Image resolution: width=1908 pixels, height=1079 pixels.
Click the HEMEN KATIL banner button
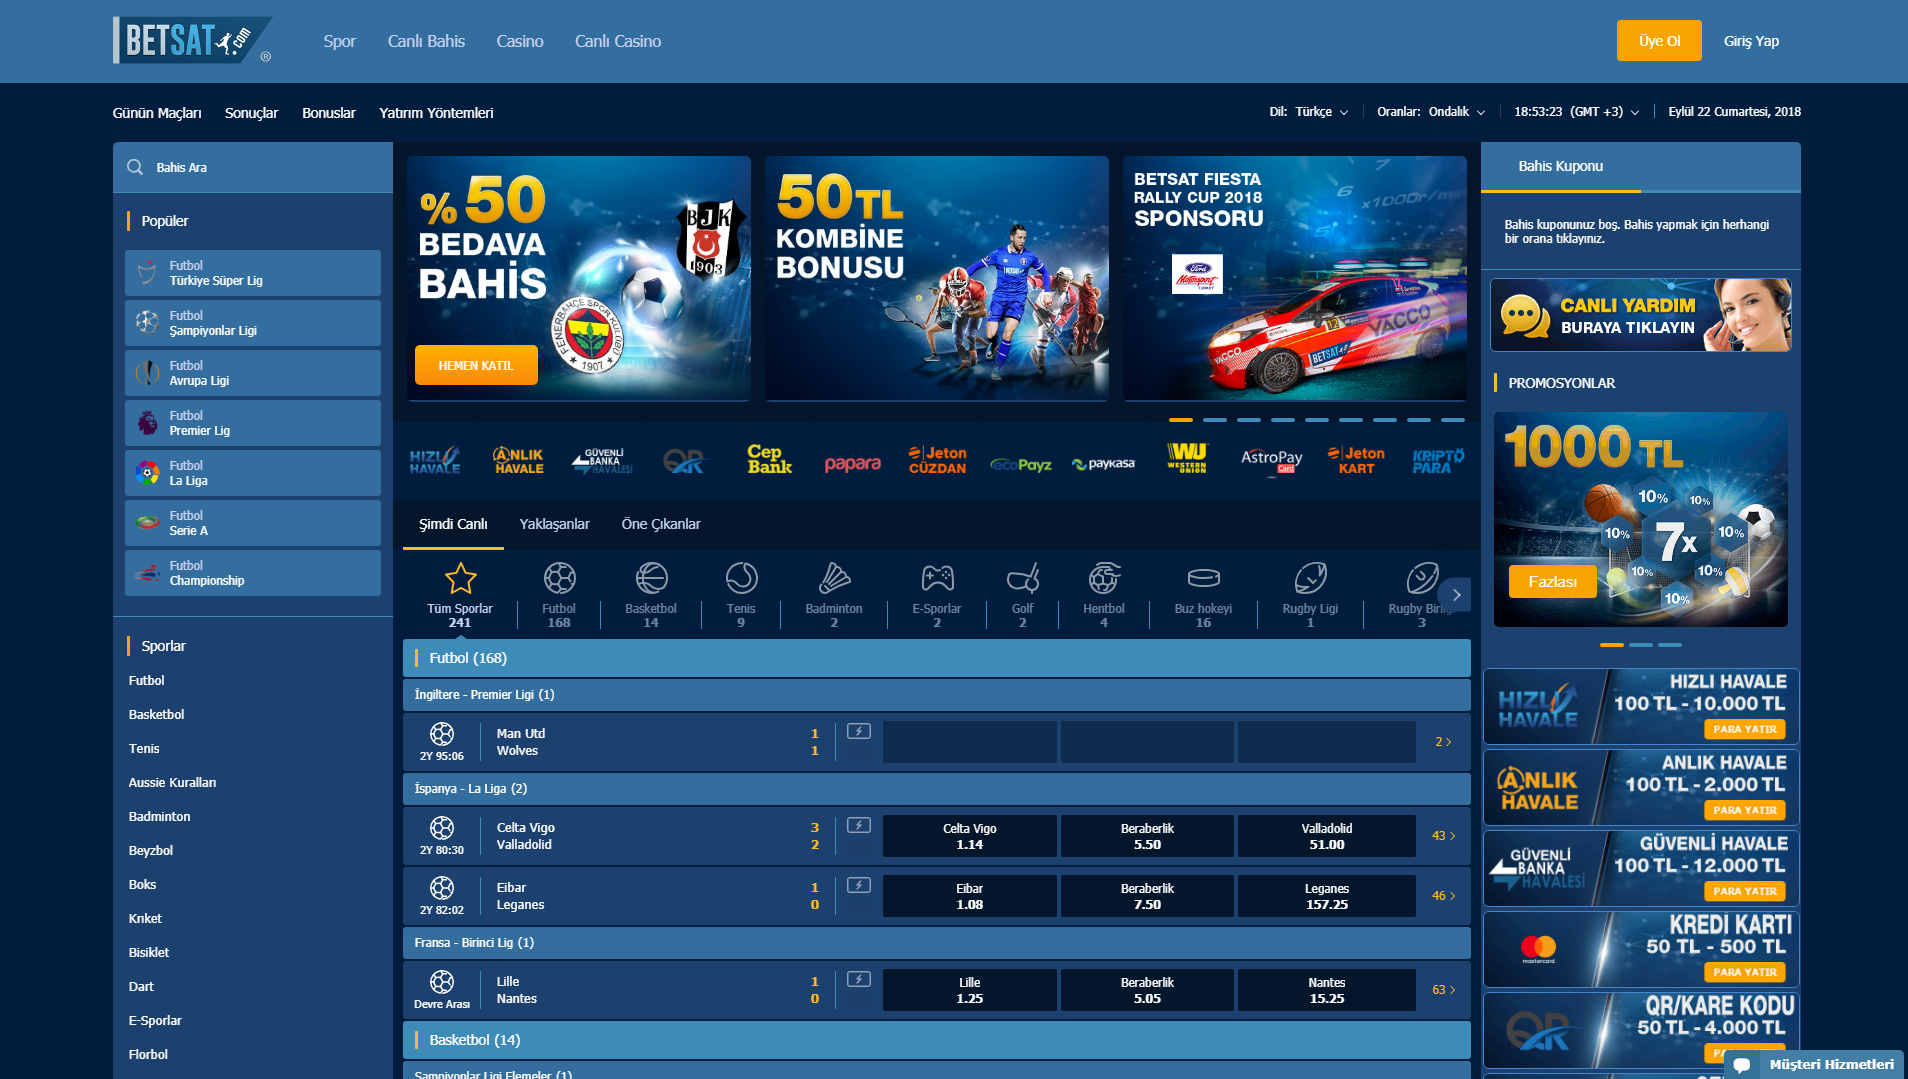tap(476, 365)
